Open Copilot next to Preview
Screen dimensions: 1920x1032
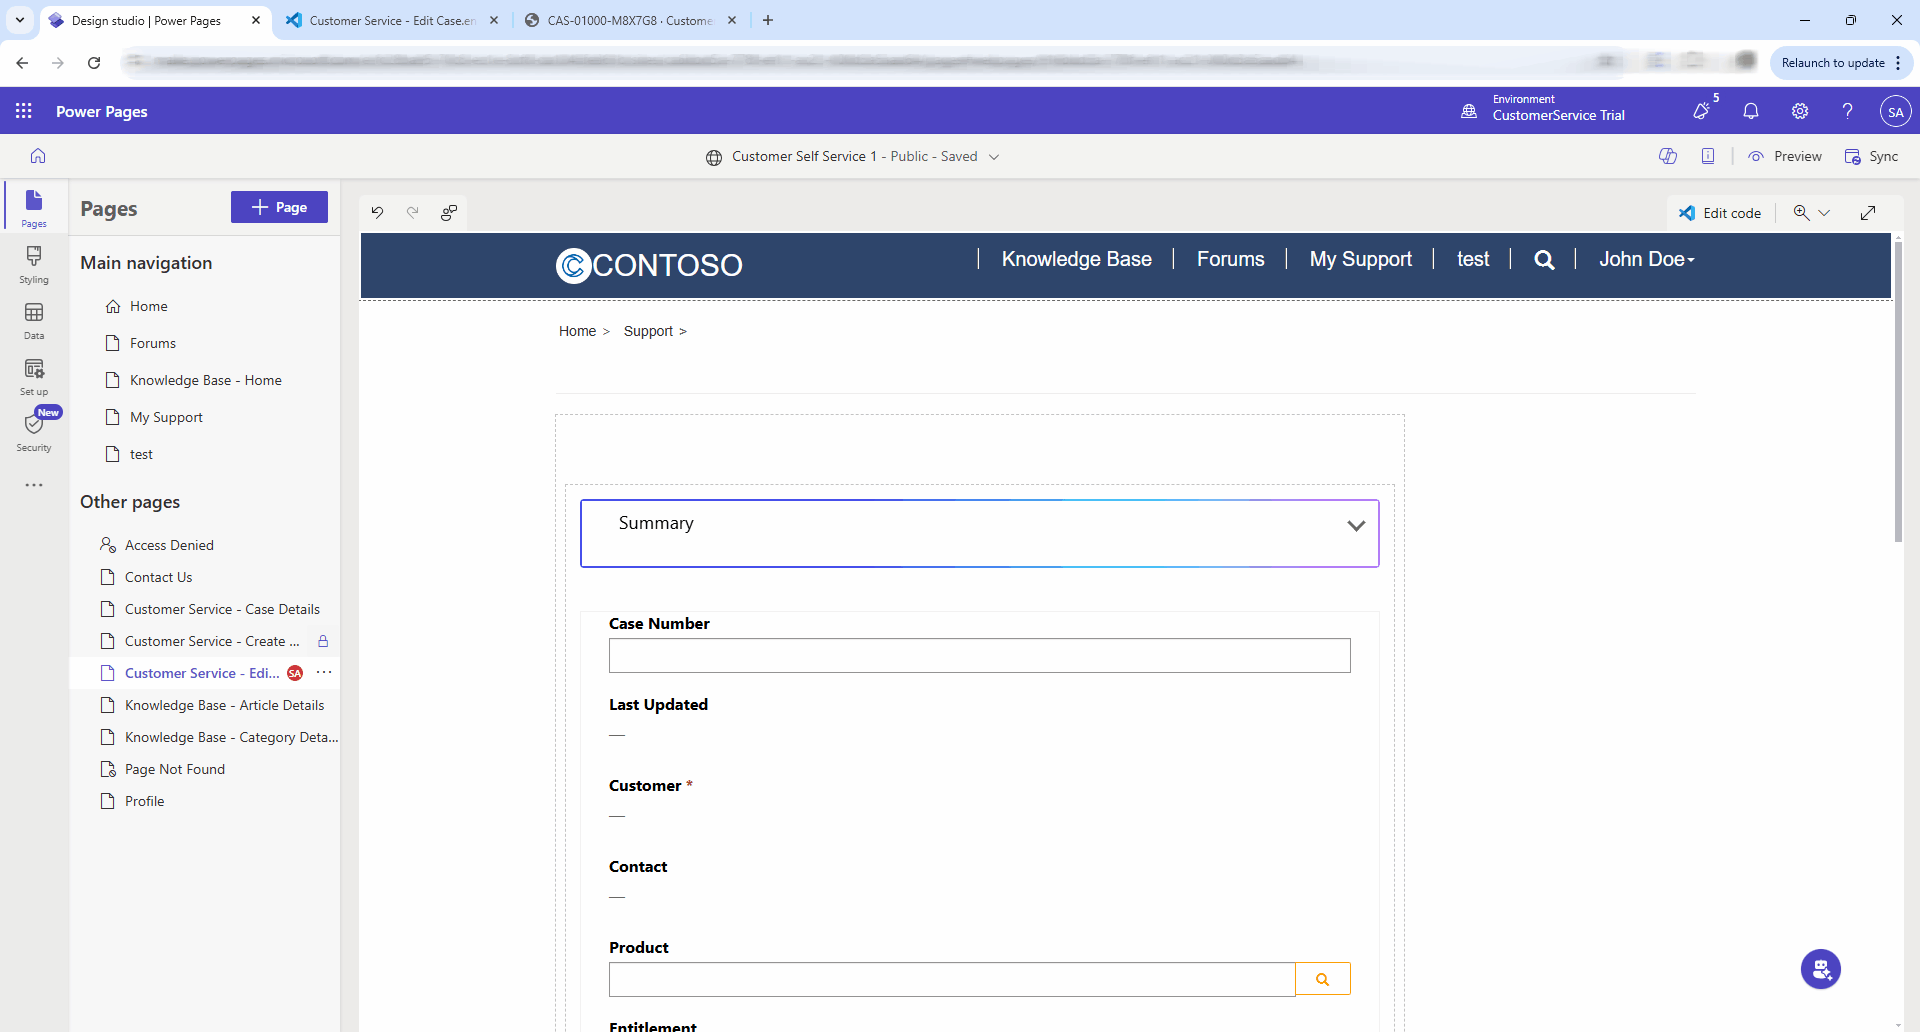1668,156
